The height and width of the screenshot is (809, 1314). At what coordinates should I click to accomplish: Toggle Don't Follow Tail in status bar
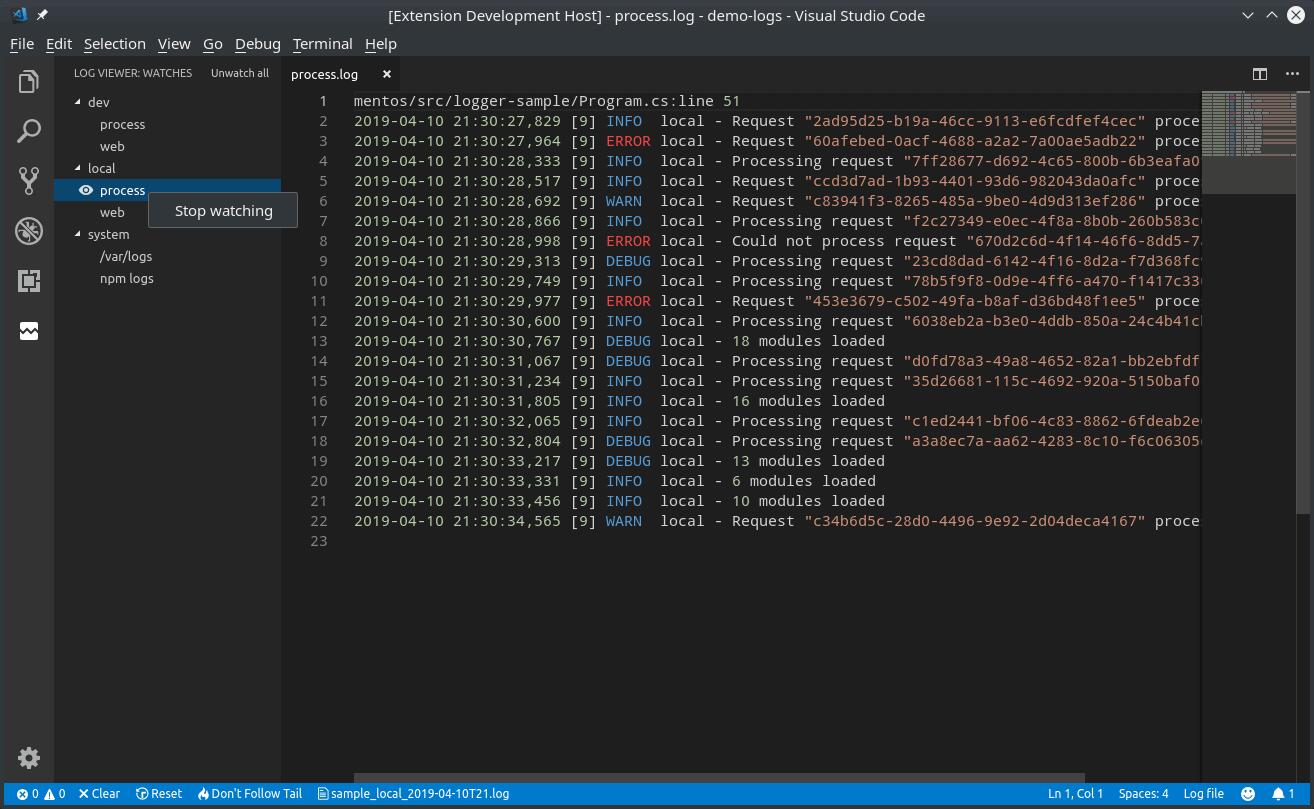tap(249, 793)
